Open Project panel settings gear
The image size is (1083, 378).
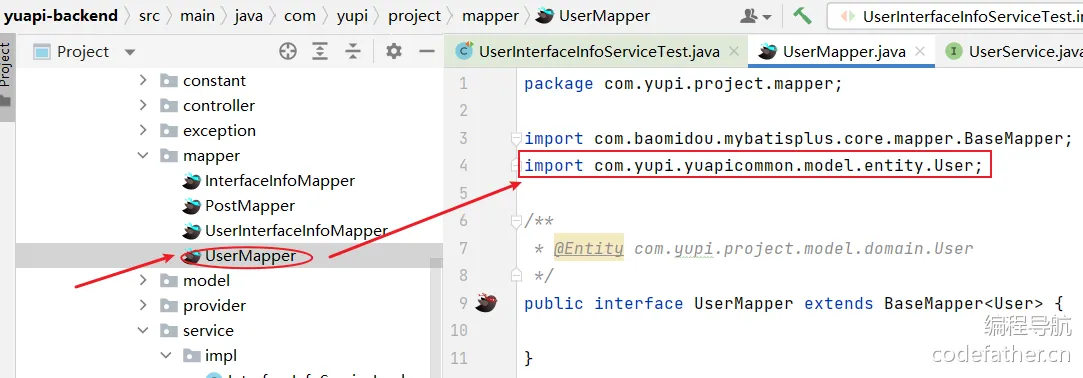(x=394, y=51)
